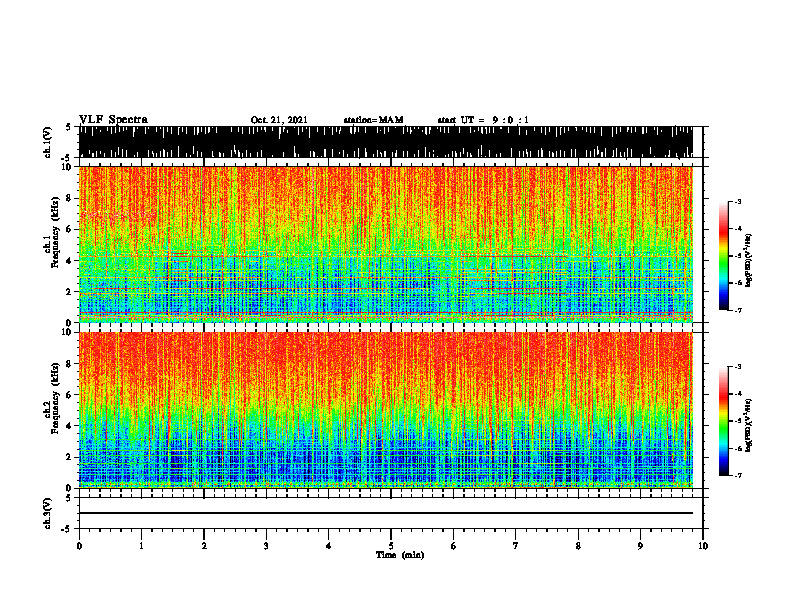Click the "start UT = 9:0:1" header text
Screen dimensions: 792x612
483,120
